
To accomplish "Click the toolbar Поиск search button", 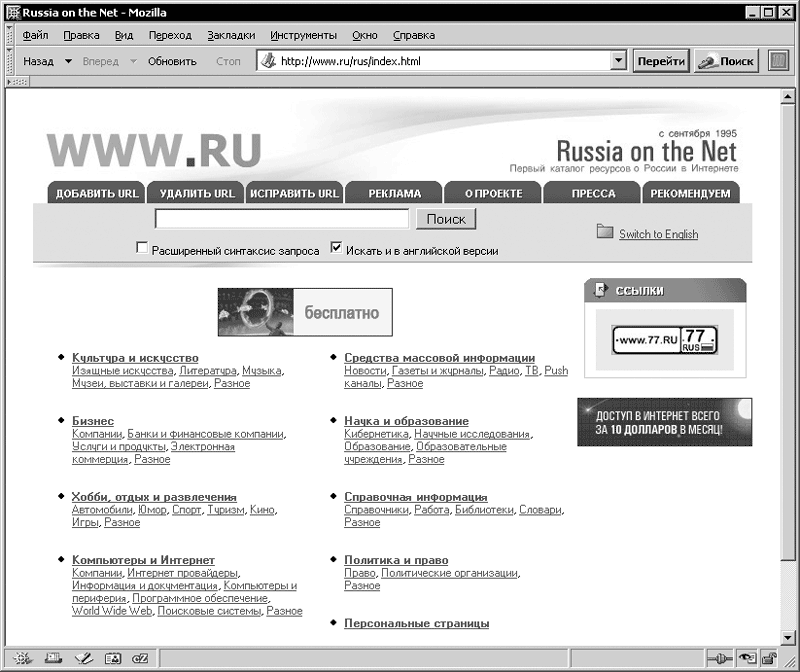I will [x=727, y=61].
